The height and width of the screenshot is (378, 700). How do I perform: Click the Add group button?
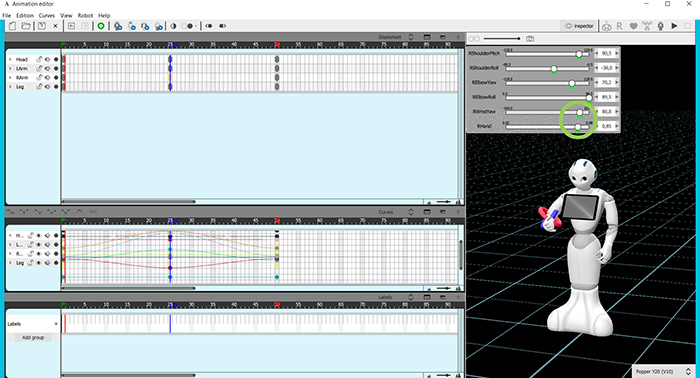(x=33, y=337)
